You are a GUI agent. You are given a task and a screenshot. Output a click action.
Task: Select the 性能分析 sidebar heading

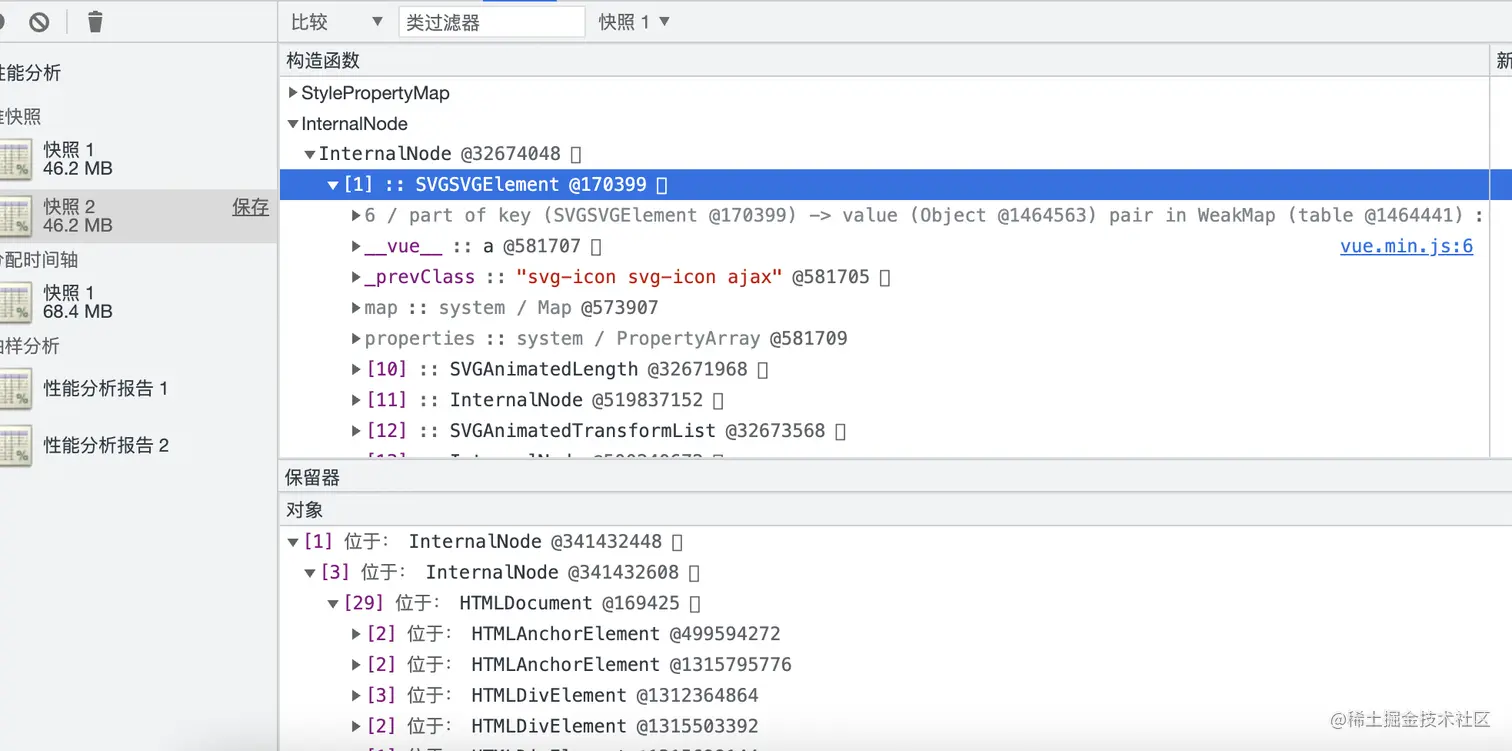pos(30,73)
